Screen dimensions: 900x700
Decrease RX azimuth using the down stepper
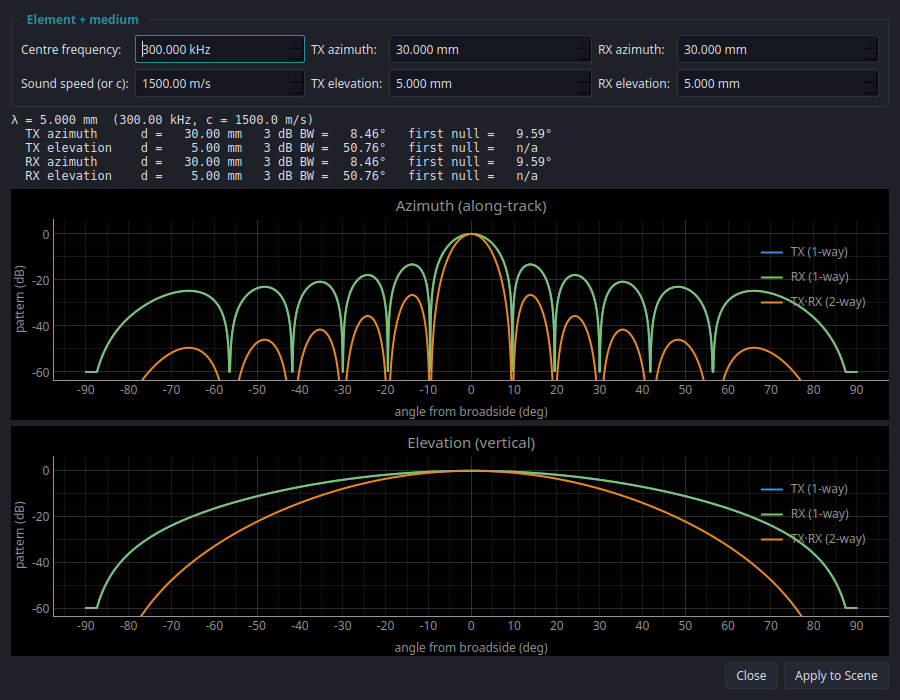pyautogui.click(x=871, y=56)
